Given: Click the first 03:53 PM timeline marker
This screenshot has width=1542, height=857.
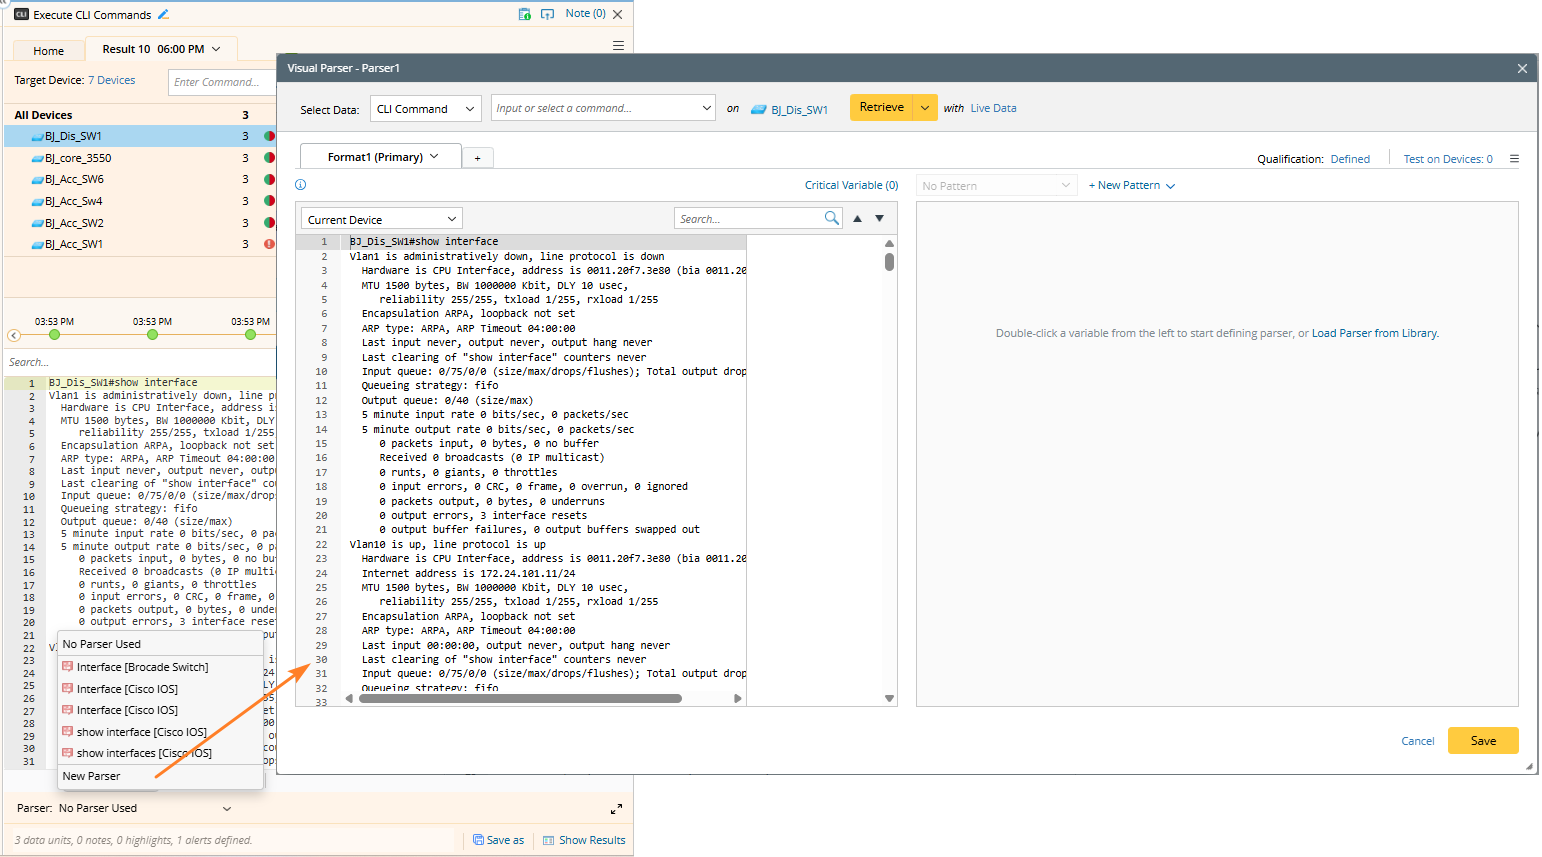Looking at the screenshot, I should (54, 335).
